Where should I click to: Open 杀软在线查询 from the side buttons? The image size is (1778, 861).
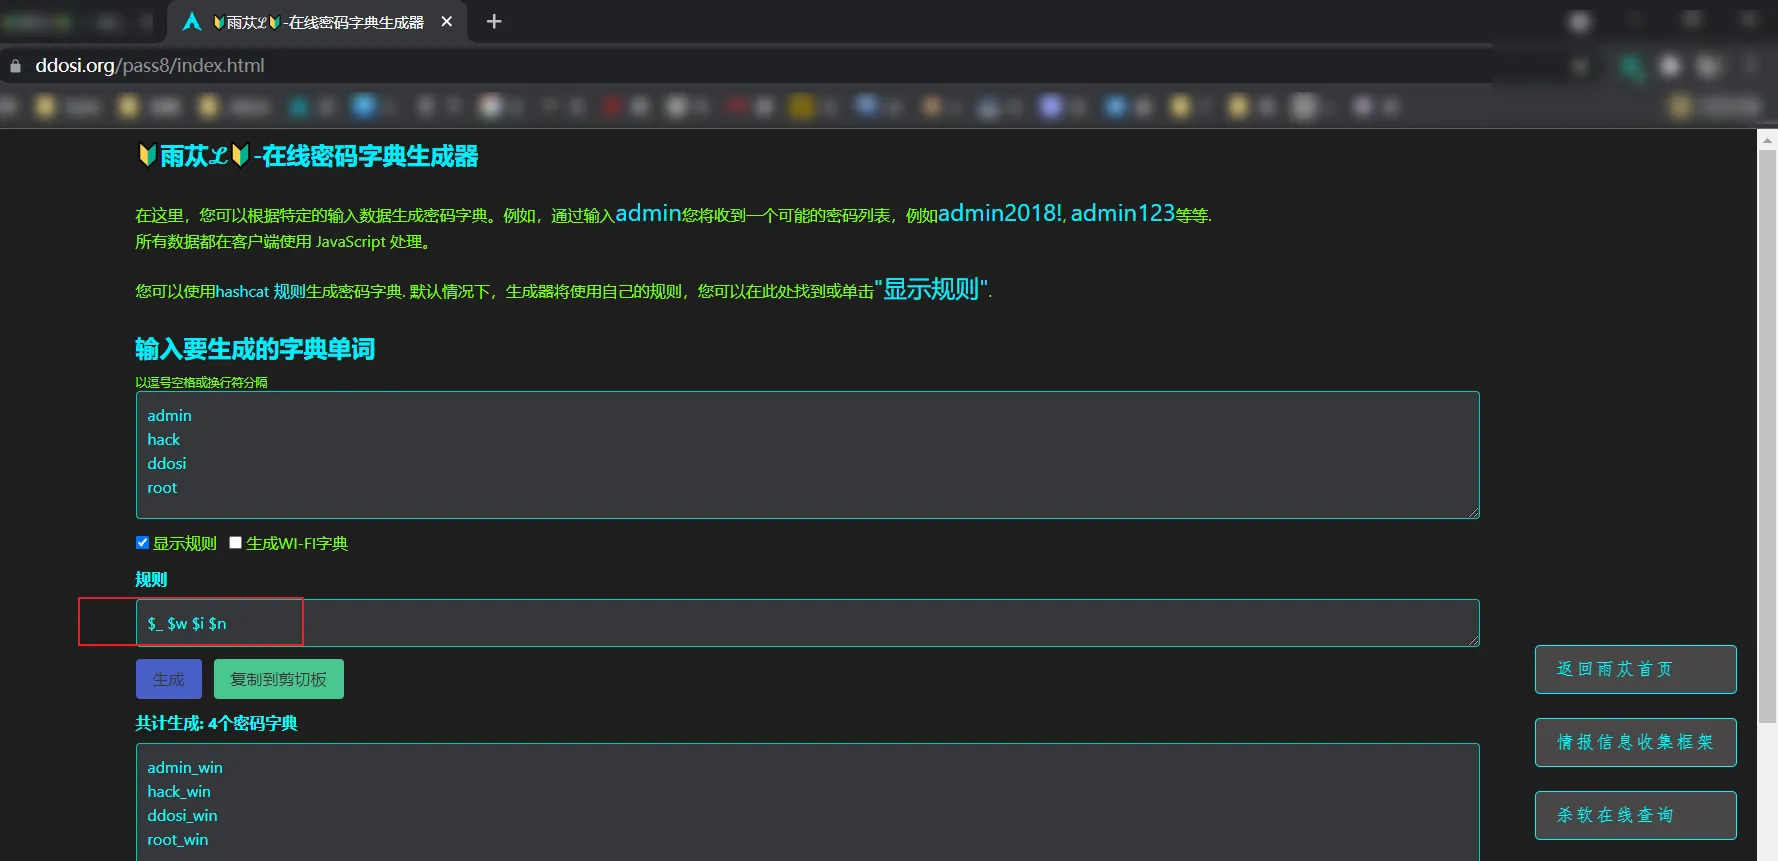click(x=1635, y=815)
